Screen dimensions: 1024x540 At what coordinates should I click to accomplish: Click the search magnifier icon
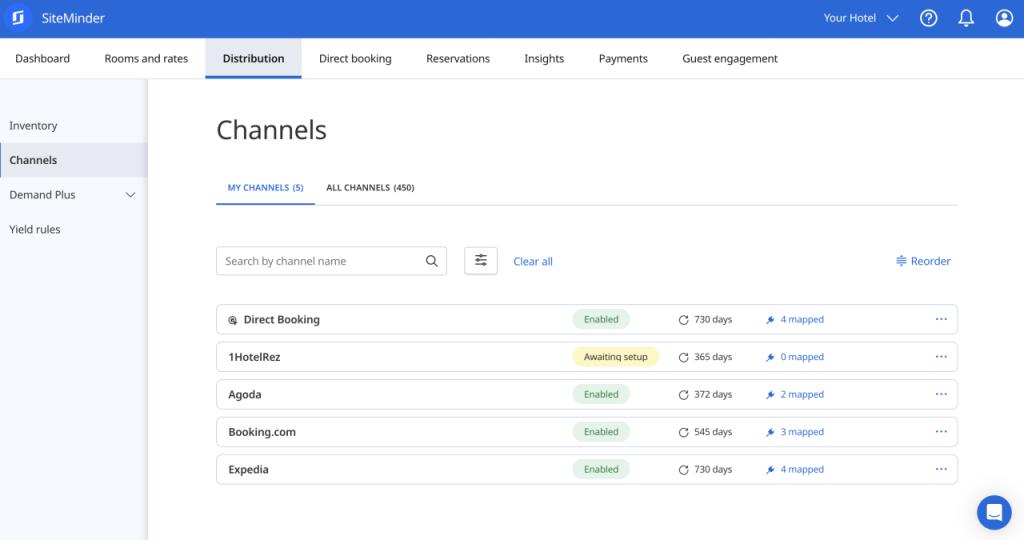[432, 261]
